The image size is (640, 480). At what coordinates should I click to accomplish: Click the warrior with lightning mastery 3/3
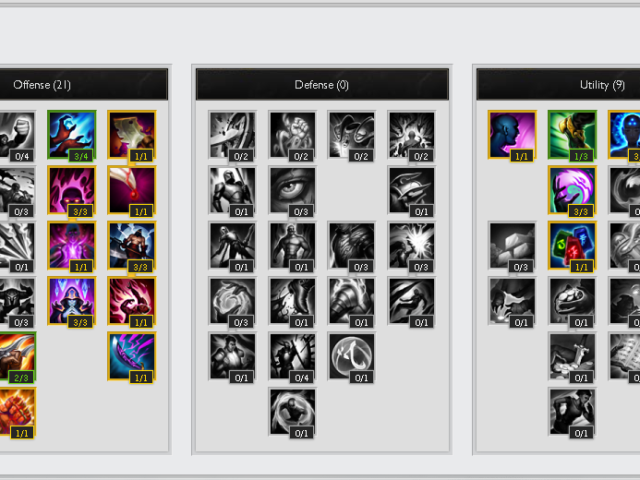[132, 245]
